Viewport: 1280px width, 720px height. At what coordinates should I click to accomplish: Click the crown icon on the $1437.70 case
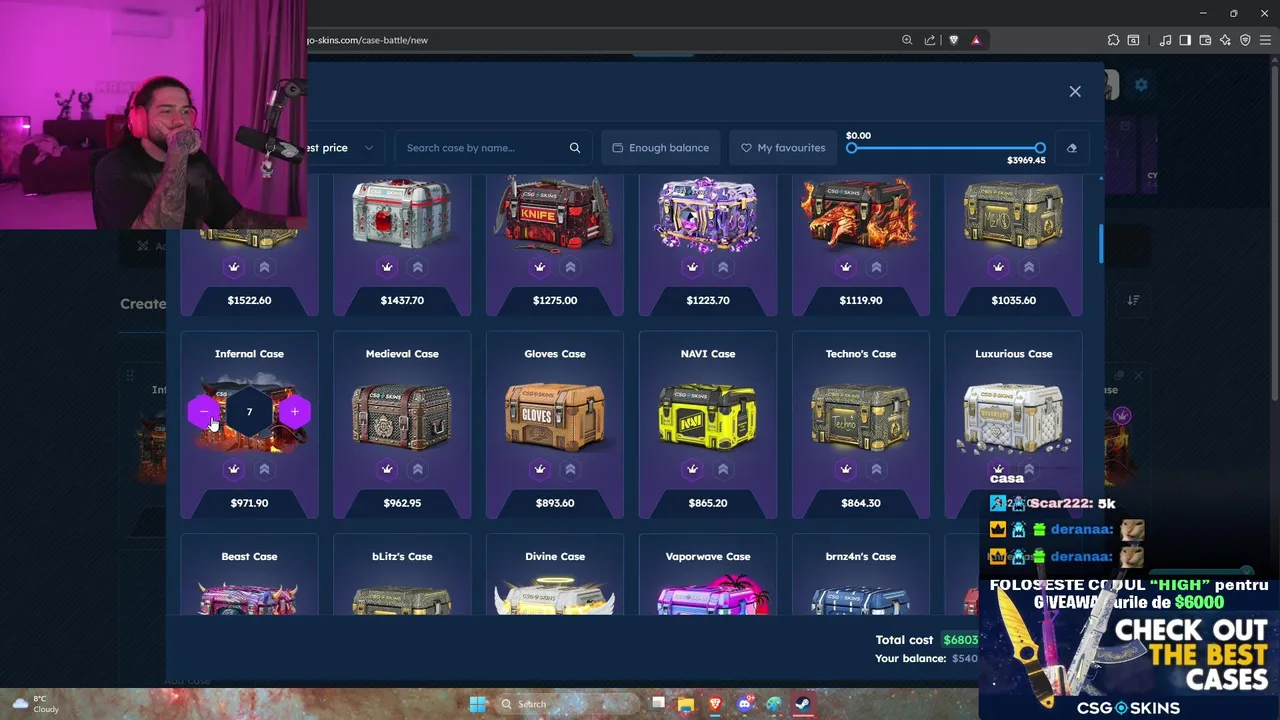pos(387,267)
